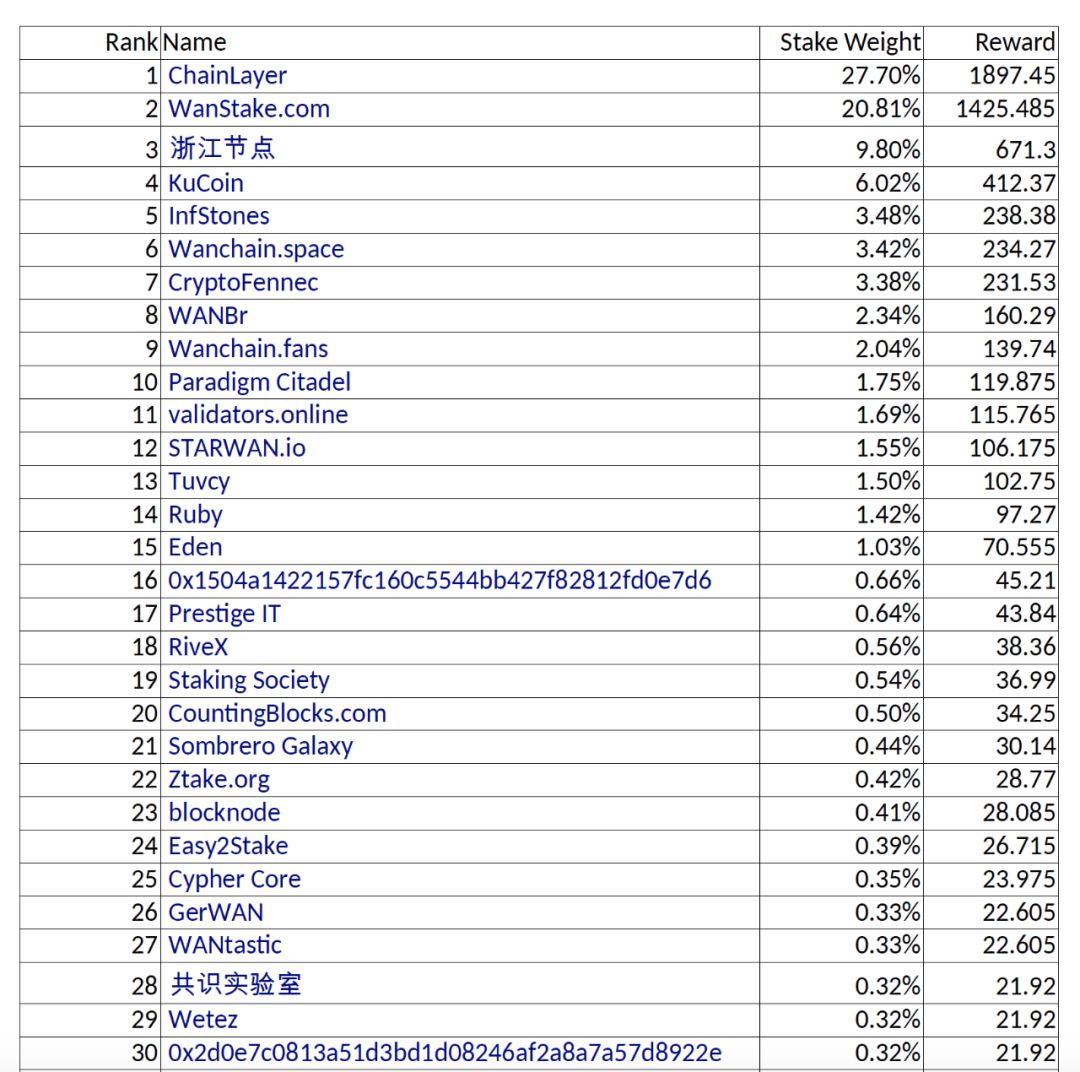Open Sombrero Galaxy validator link
This screenshot has height=1072, width=1080.
(x=260, y=747)
